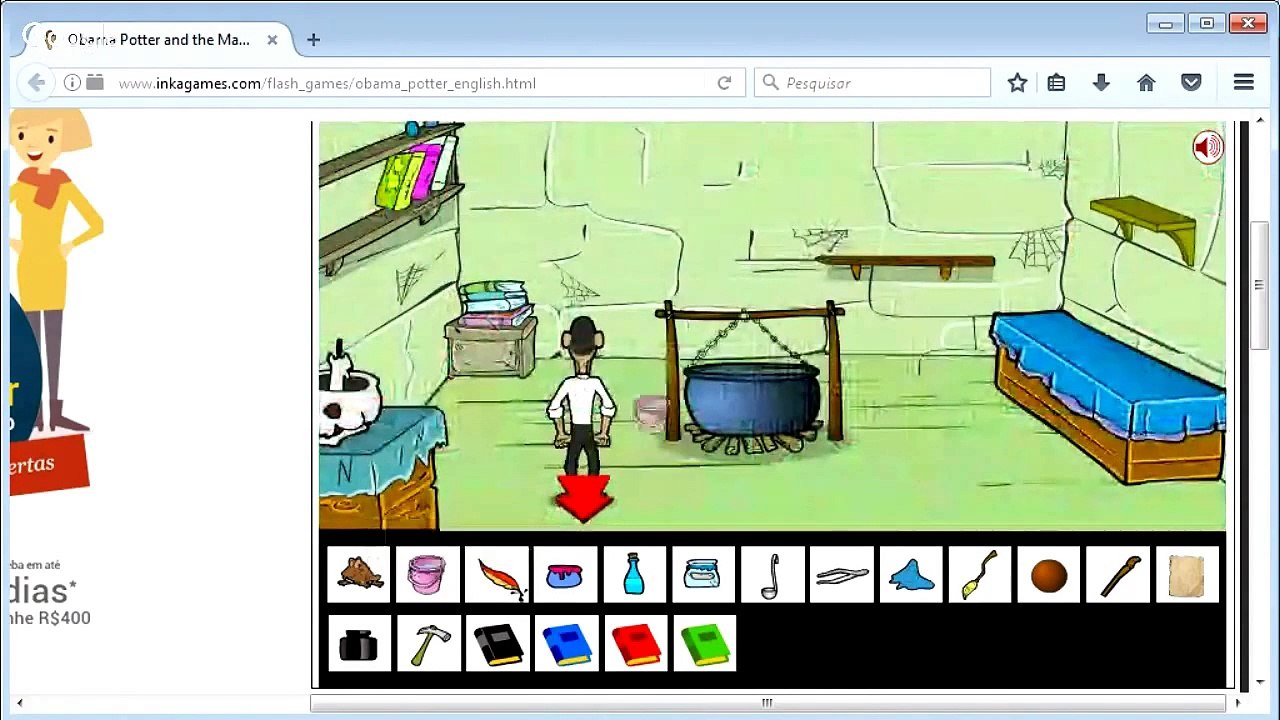The height and width of the screenshot is (720, 1280).
Task: Pick the glass jar inventory item
Action: point(703,574)
